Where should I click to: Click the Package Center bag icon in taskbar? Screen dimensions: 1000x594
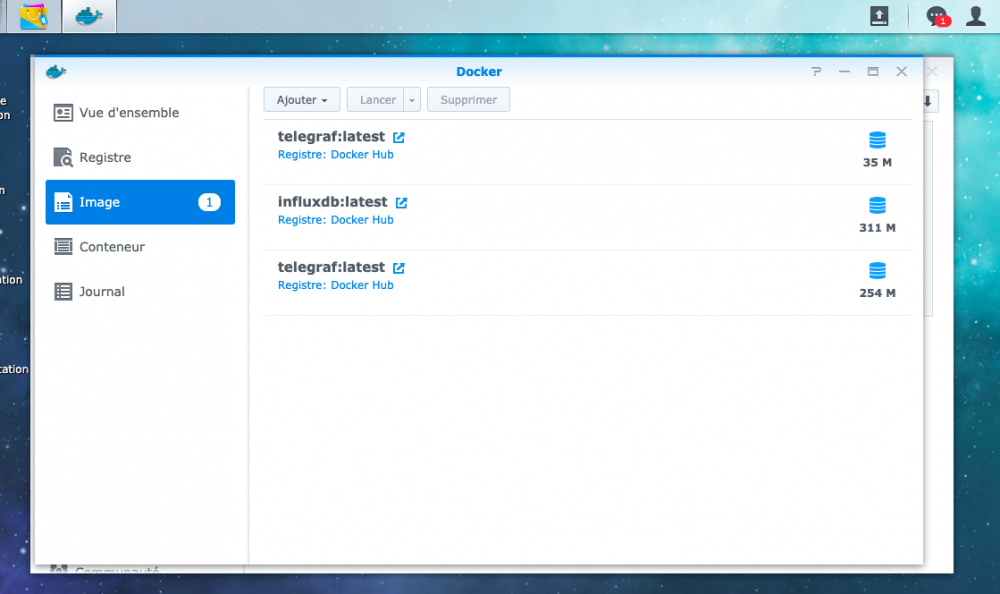click(x=34, y=16)
